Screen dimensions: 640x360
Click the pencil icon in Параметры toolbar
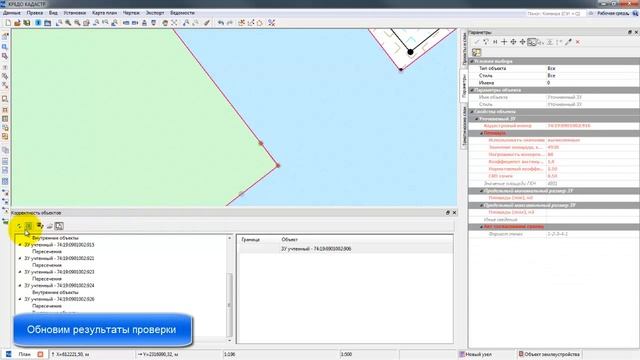pos(568,42)
